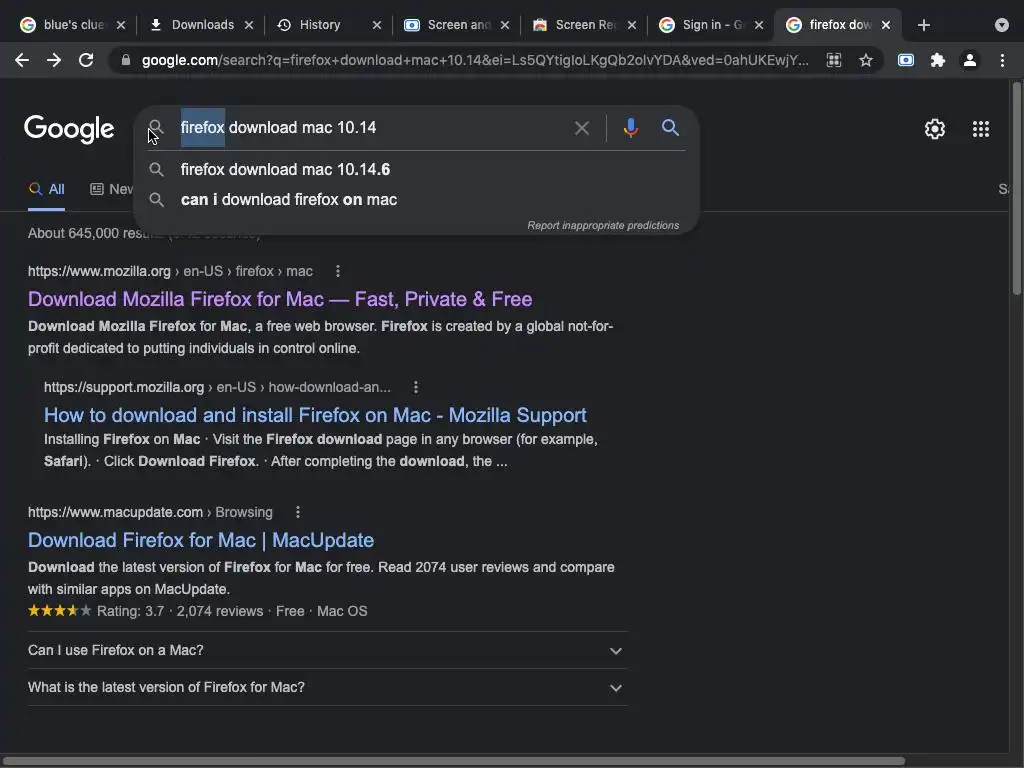Expand What is the latest version question
1024x768 pixels.
point(327,688)
